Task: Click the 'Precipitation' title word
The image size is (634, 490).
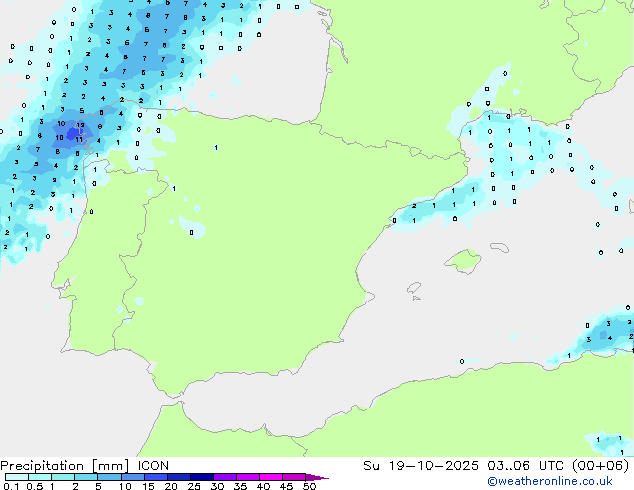Action: click(x=42, y=466)
